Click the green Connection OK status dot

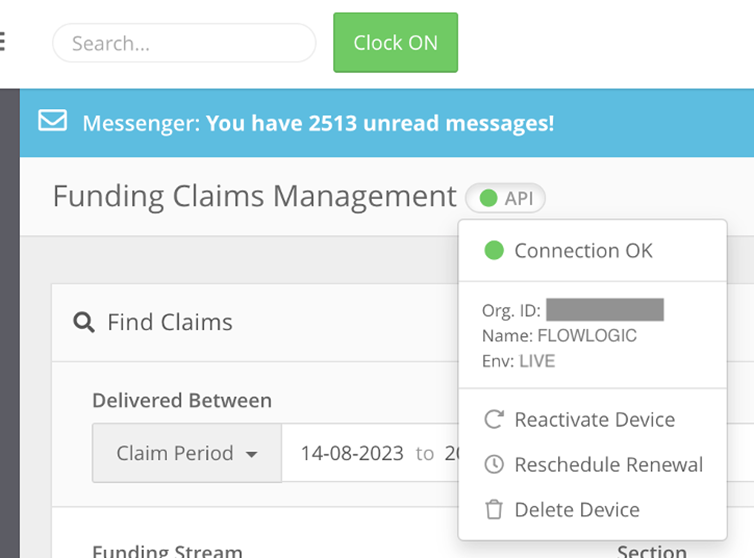493,251
